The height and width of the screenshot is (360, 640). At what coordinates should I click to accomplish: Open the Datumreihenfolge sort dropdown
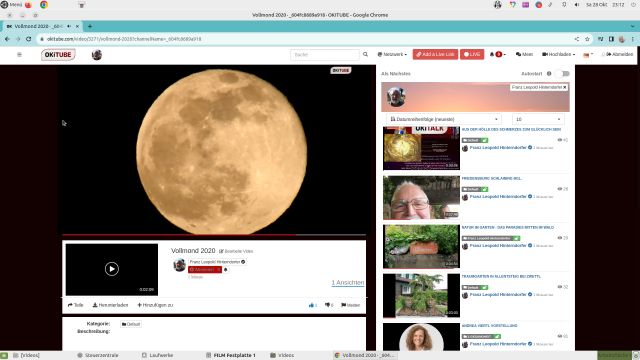tap(444, 119)
